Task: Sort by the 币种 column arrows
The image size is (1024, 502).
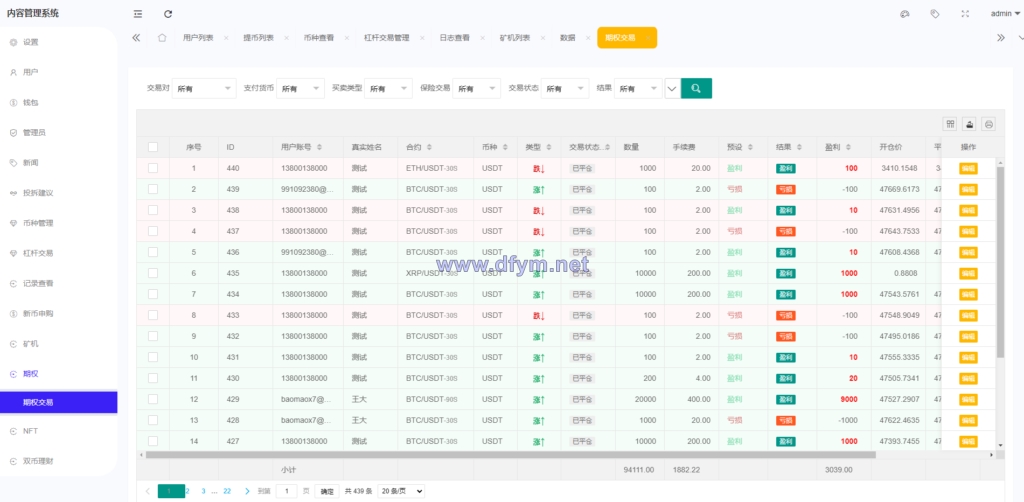Action: (505, 148)
